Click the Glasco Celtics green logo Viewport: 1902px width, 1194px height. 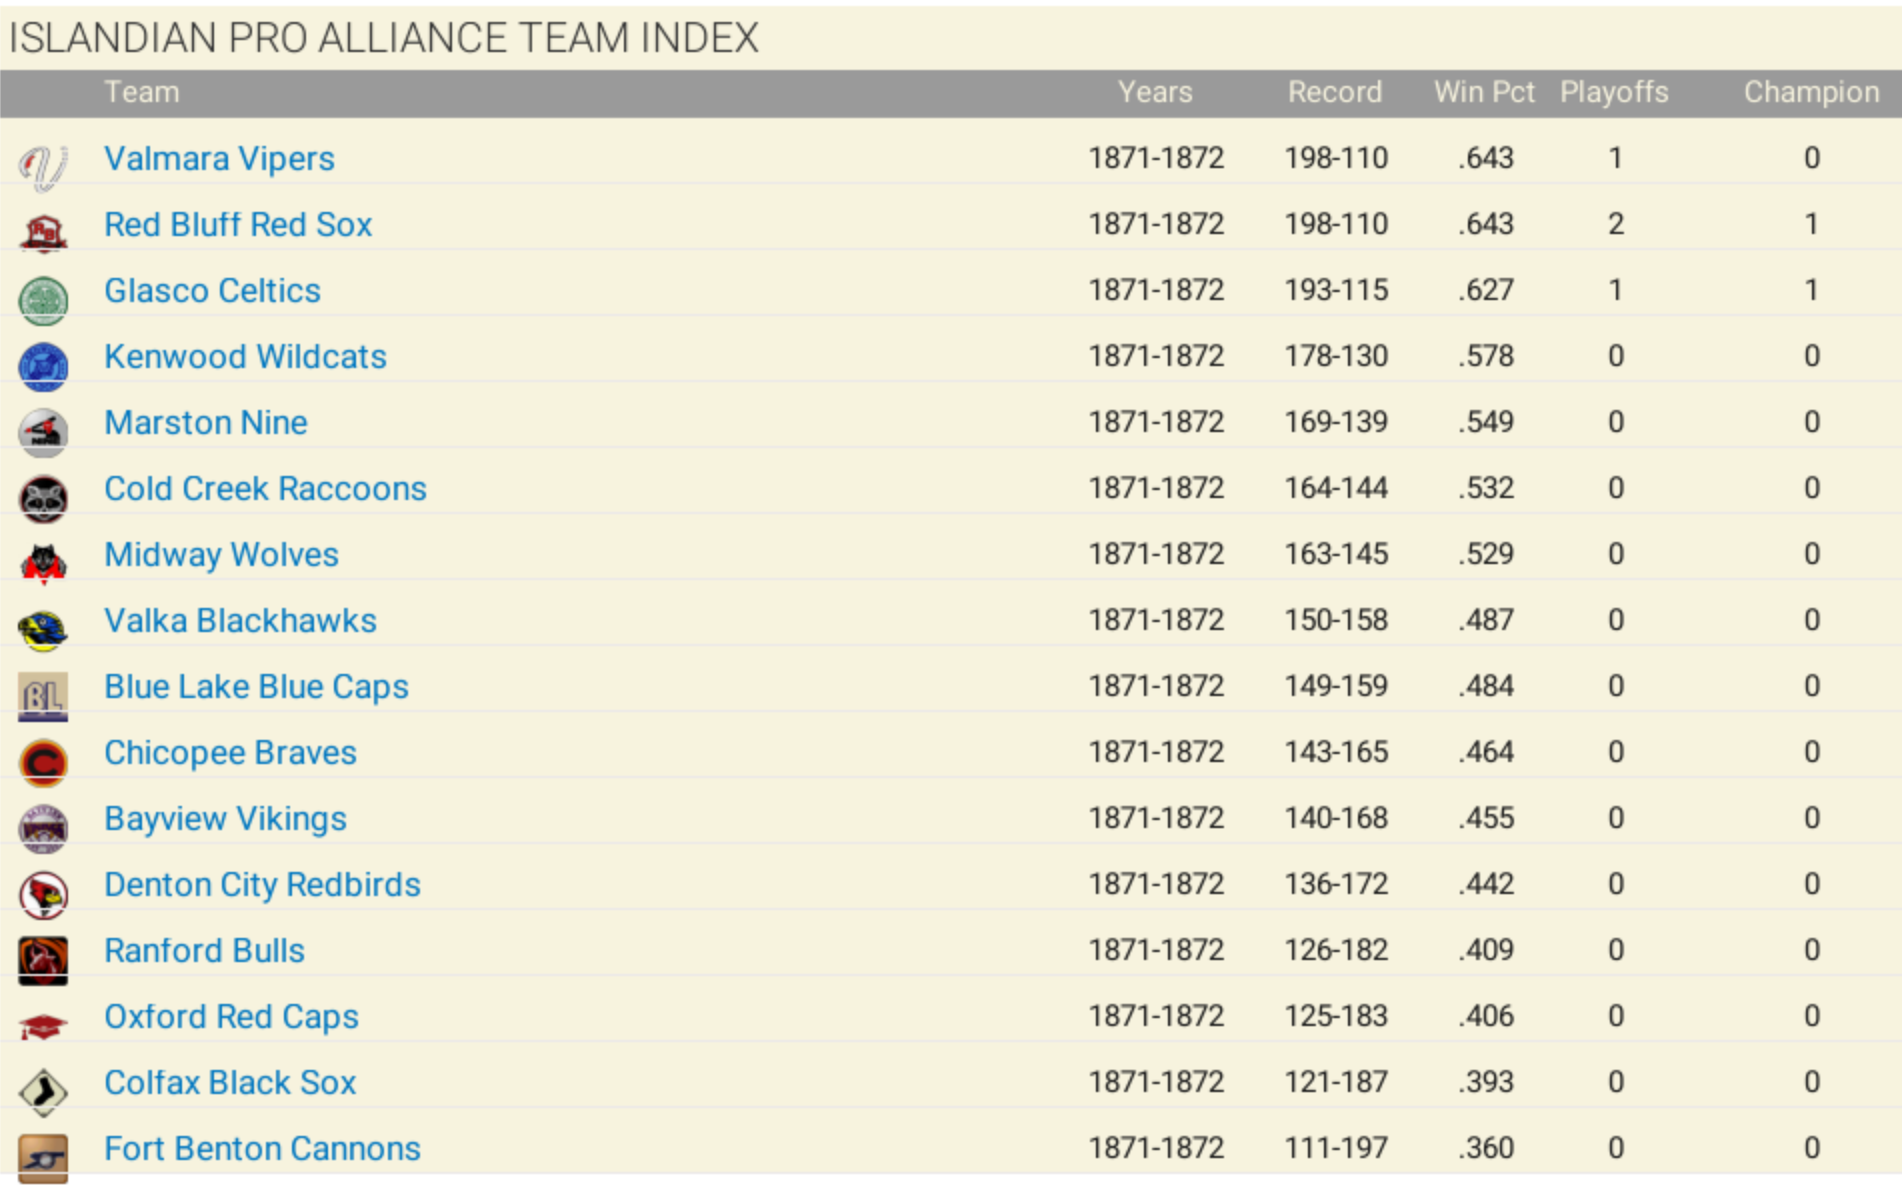43,299
